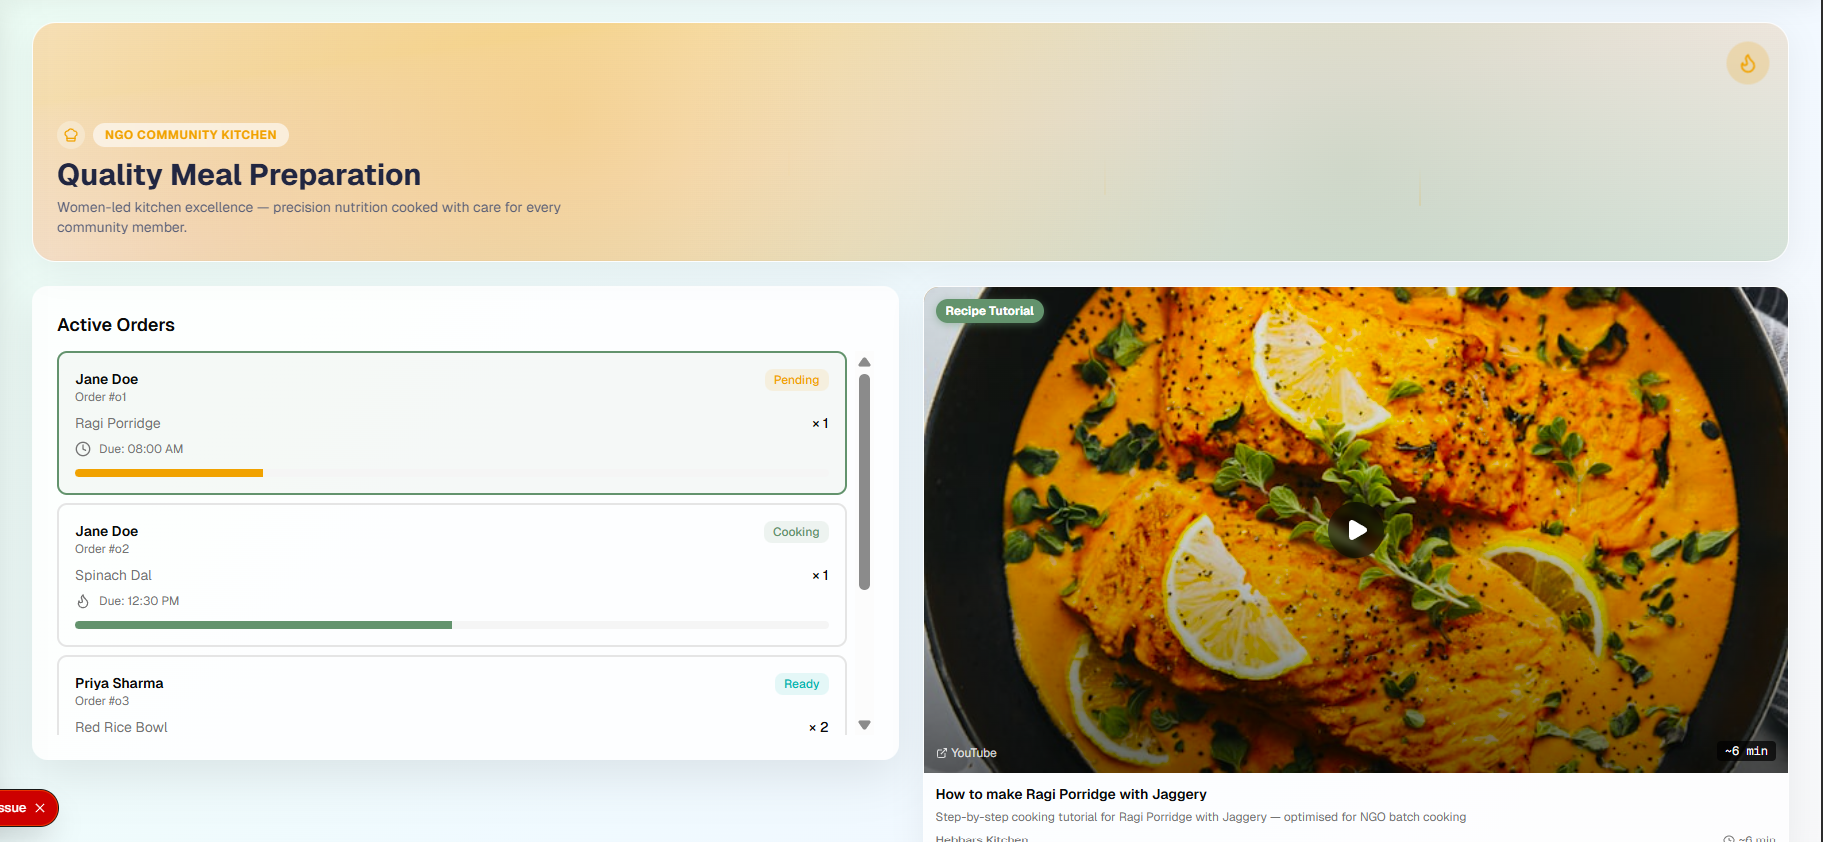Click the flame icon in banner corner
The image size is (1823, 842).
(1747, 63)
